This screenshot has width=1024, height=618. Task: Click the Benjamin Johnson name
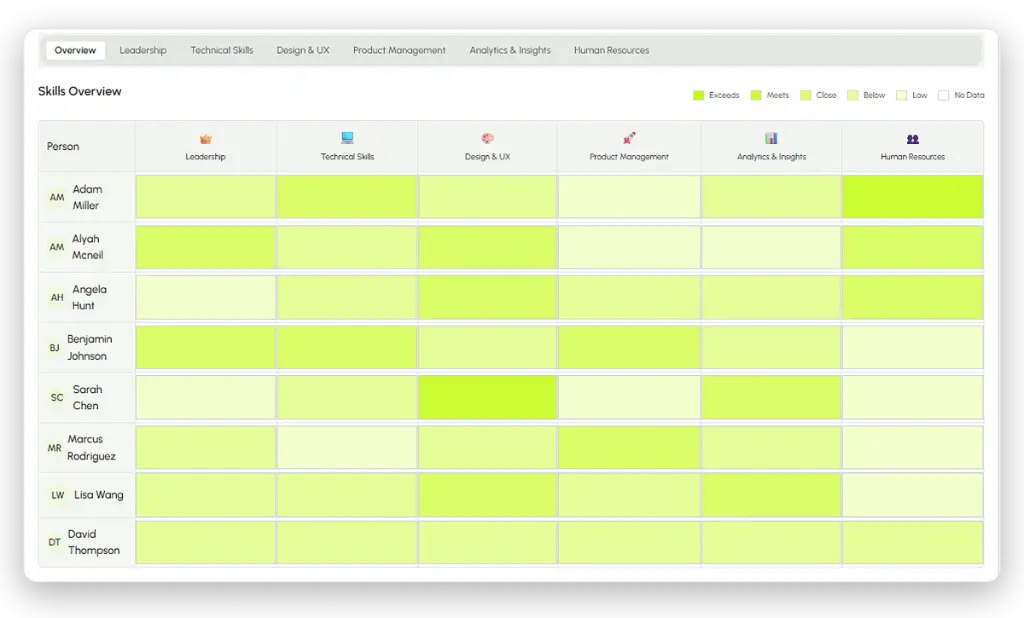(89, 348)
